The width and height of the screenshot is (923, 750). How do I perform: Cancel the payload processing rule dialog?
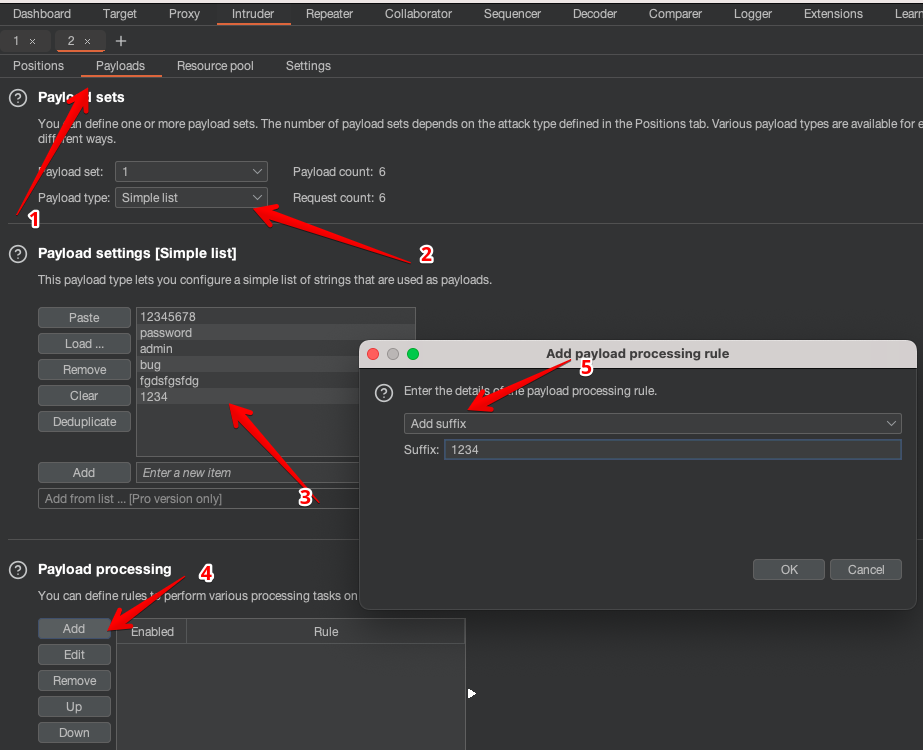(x=866, y=570)
